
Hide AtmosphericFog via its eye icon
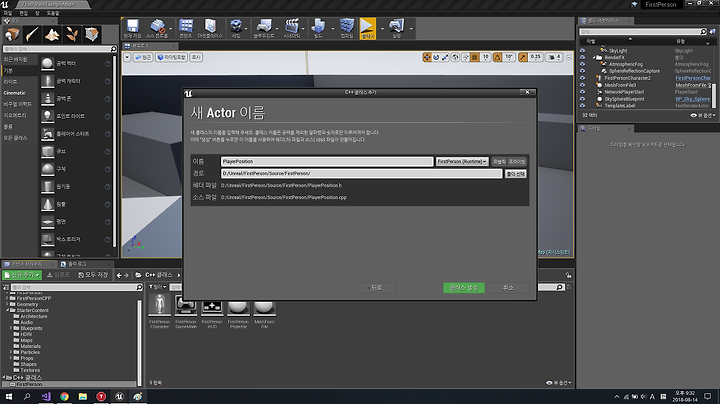pos(583,64)
